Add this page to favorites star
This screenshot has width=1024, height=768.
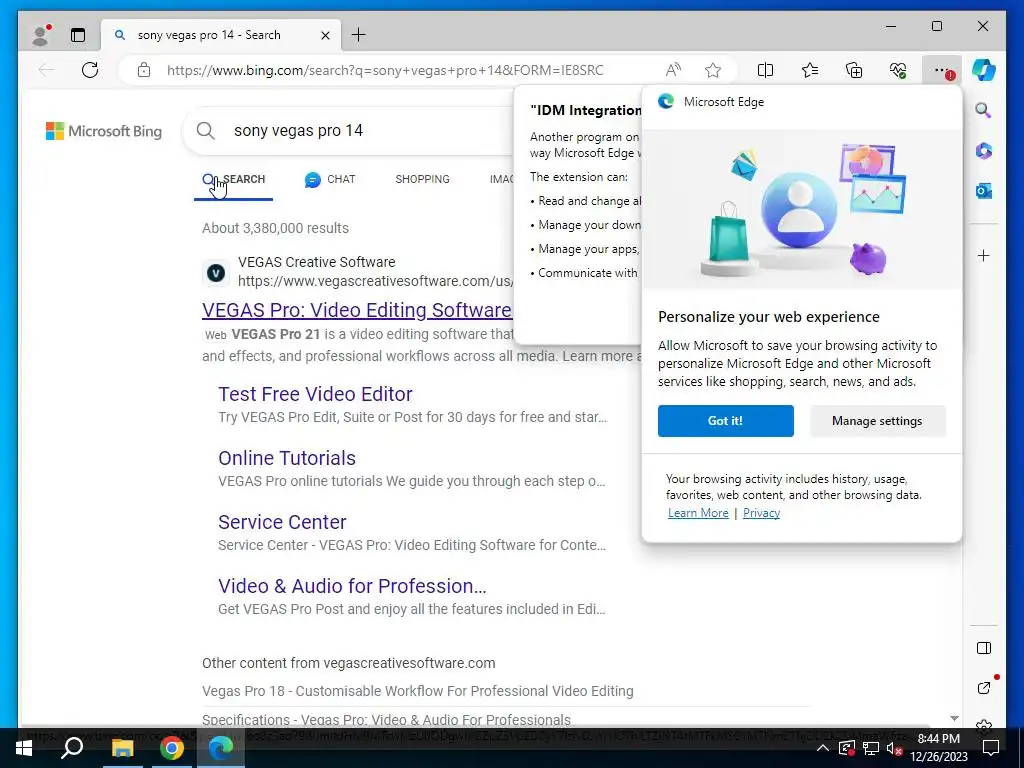712,70
